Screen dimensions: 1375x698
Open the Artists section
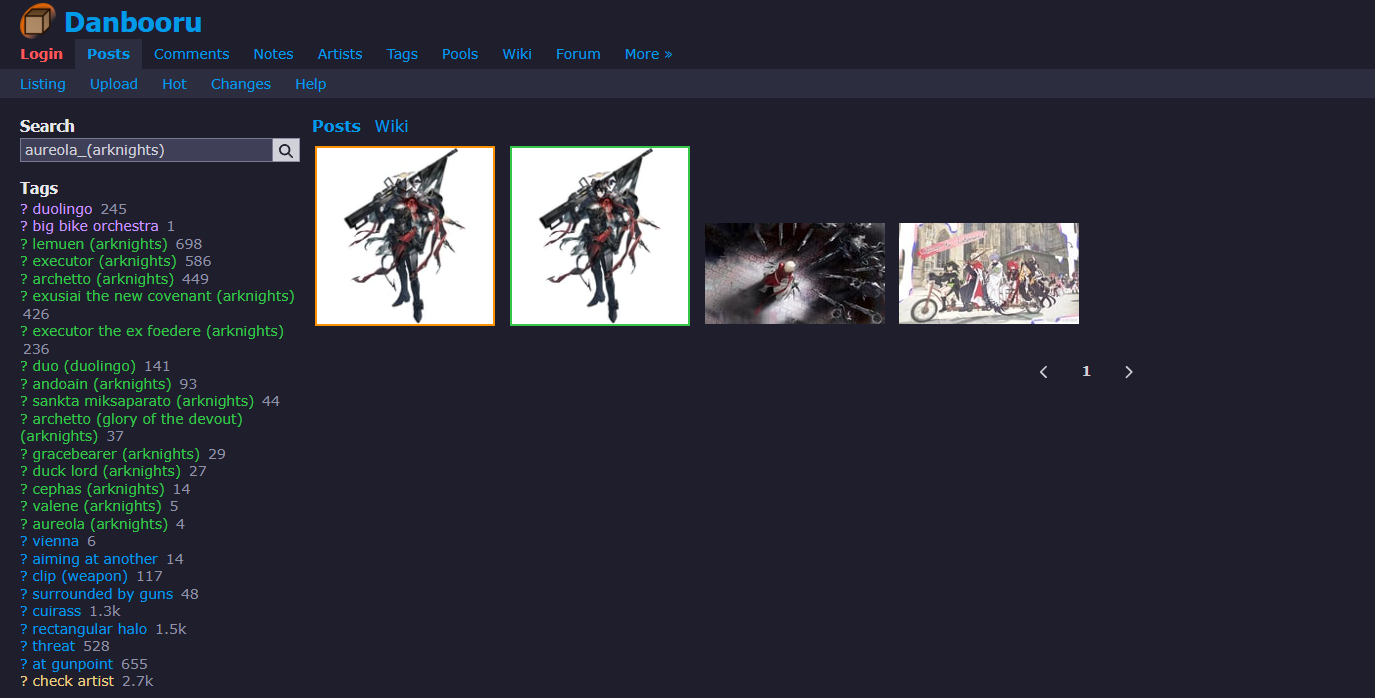(340, 54)
